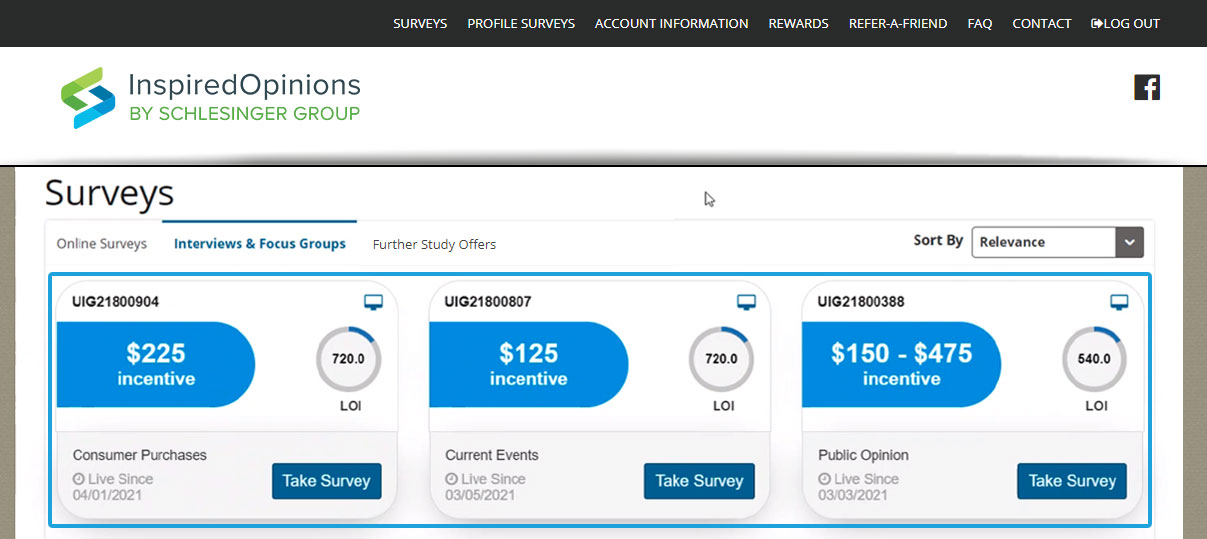Click clock icon beside Current Events Live Since

pos(452,479)
